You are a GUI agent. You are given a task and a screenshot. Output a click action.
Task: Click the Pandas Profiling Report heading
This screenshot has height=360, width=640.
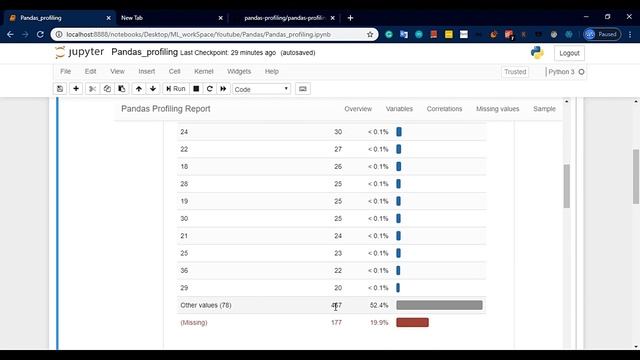pyautogui.click(x=166, y=109)
